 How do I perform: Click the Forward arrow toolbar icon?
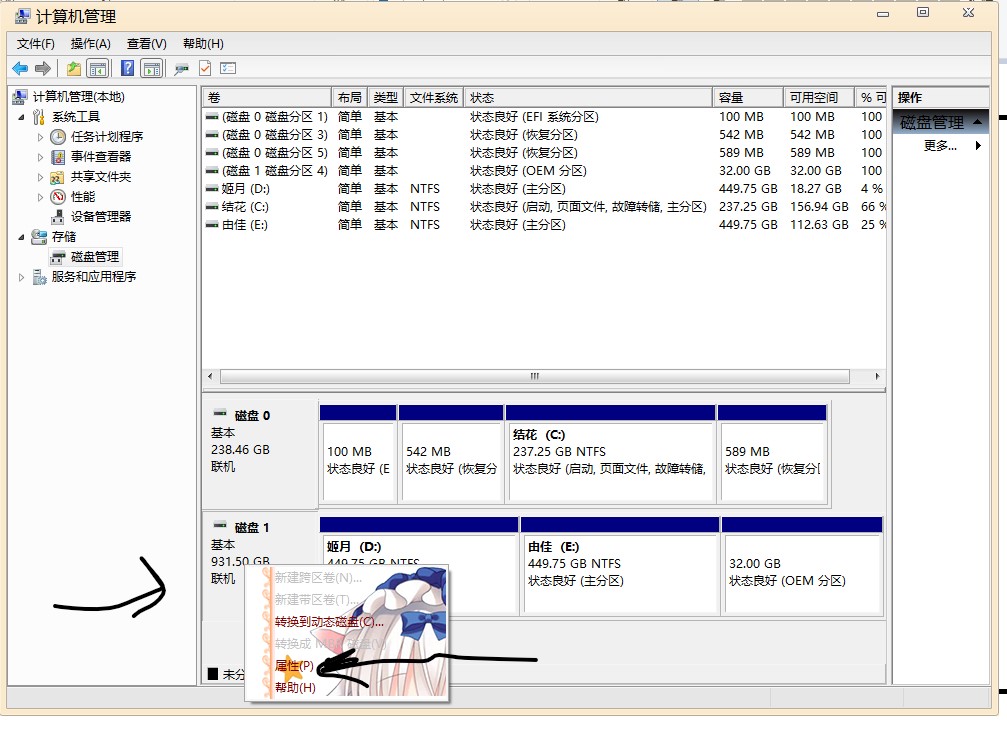point(43,68)
